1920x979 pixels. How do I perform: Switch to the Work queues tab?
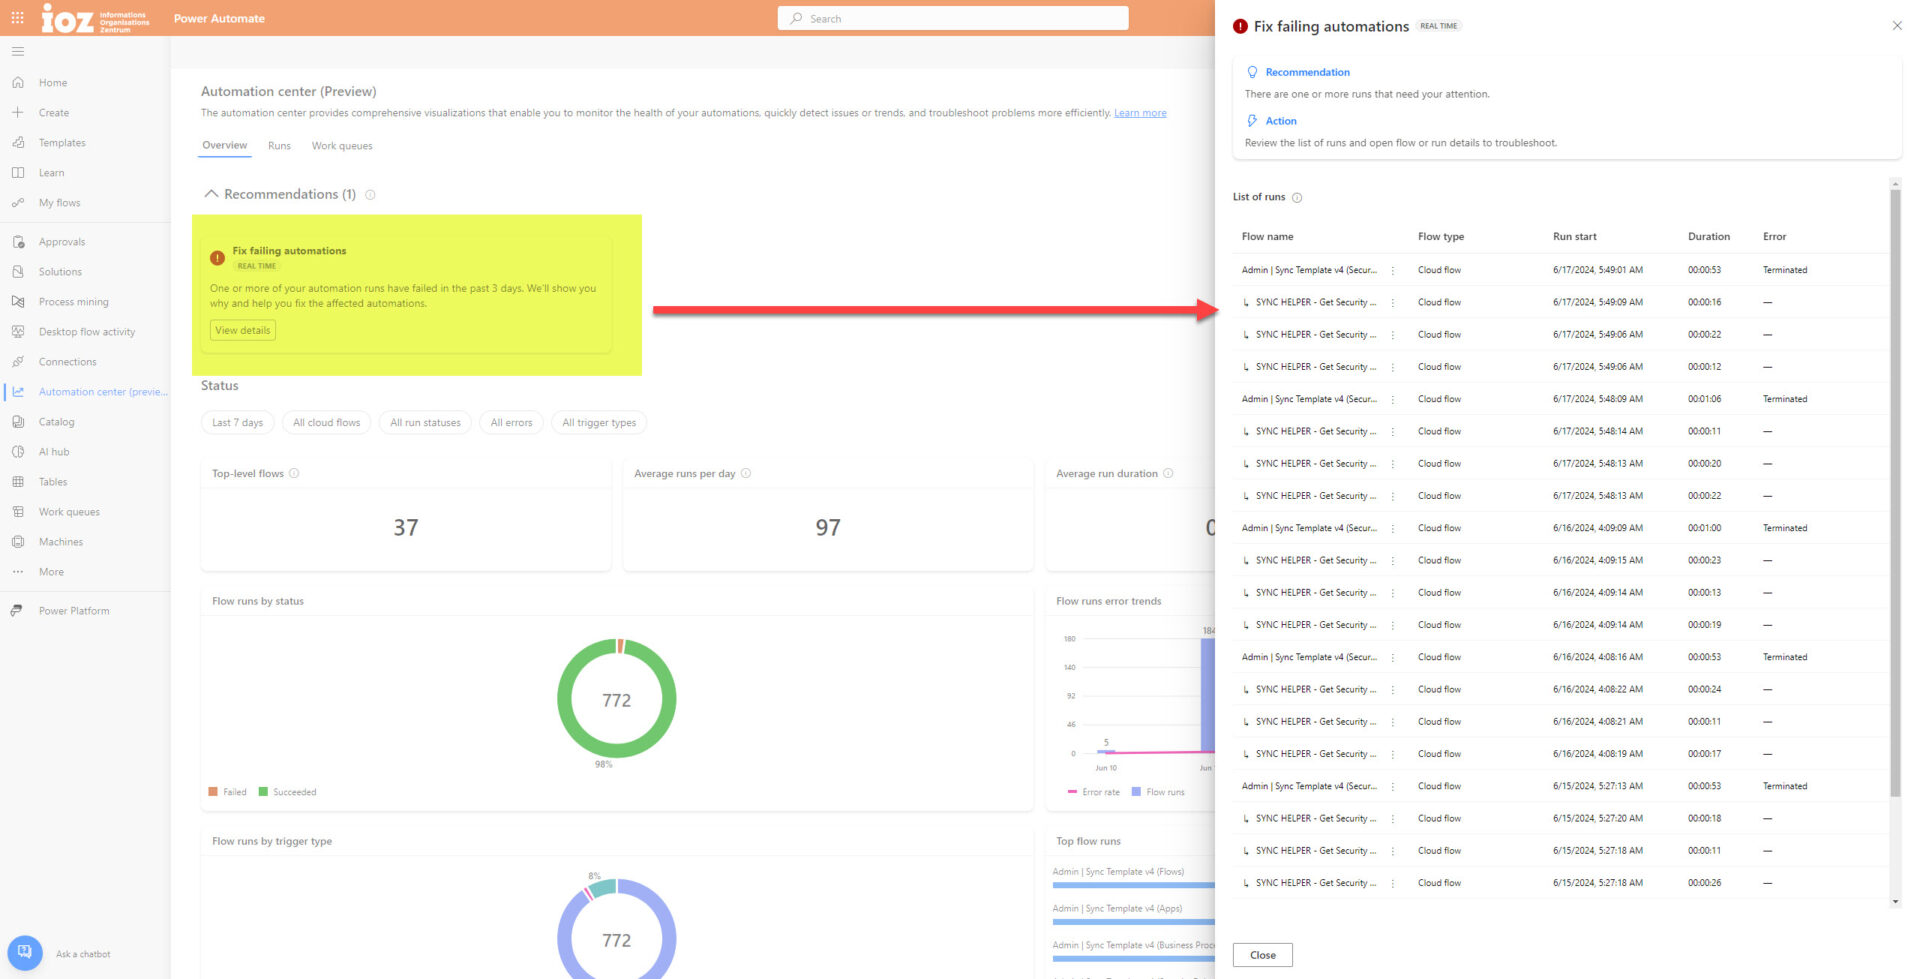pos(342,146)
